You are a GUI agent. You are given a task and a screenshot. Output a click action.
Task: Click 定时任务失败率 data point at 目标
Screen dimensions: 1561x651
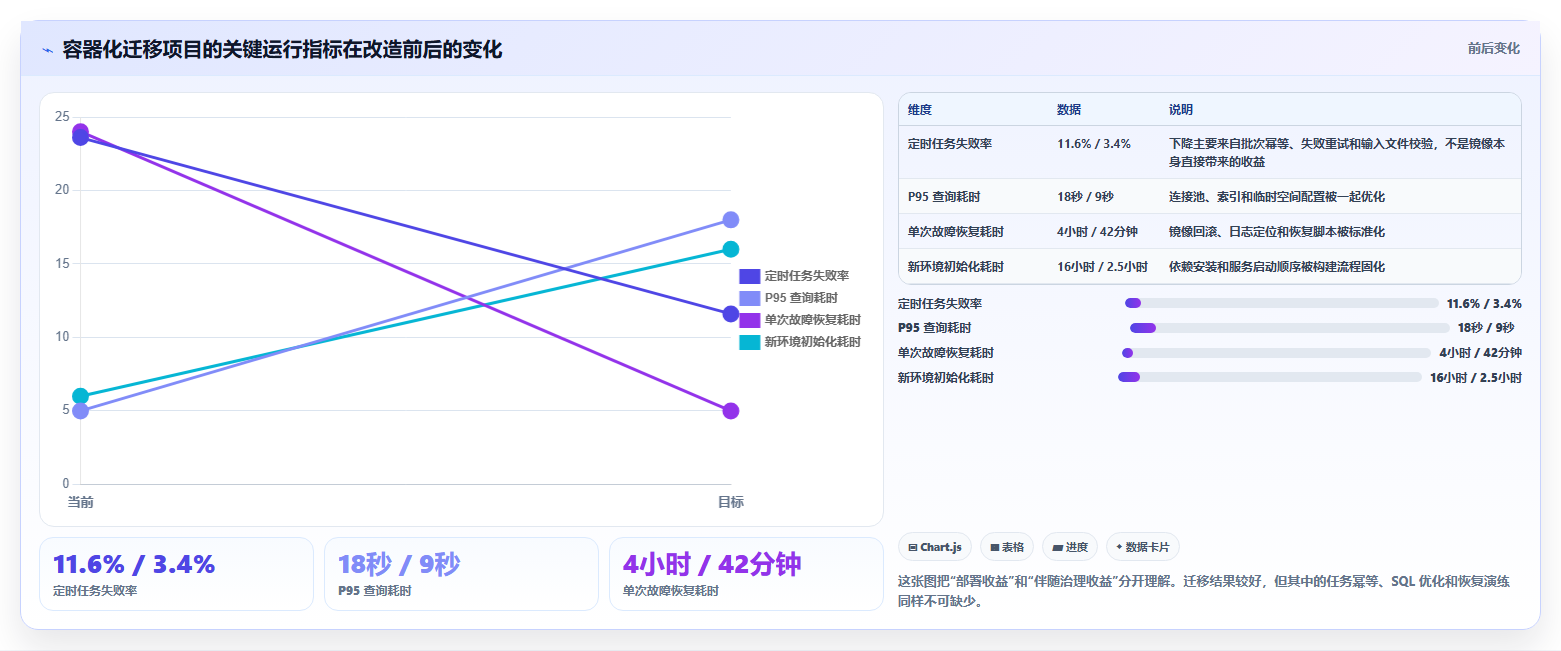click(x=730, y=314)
